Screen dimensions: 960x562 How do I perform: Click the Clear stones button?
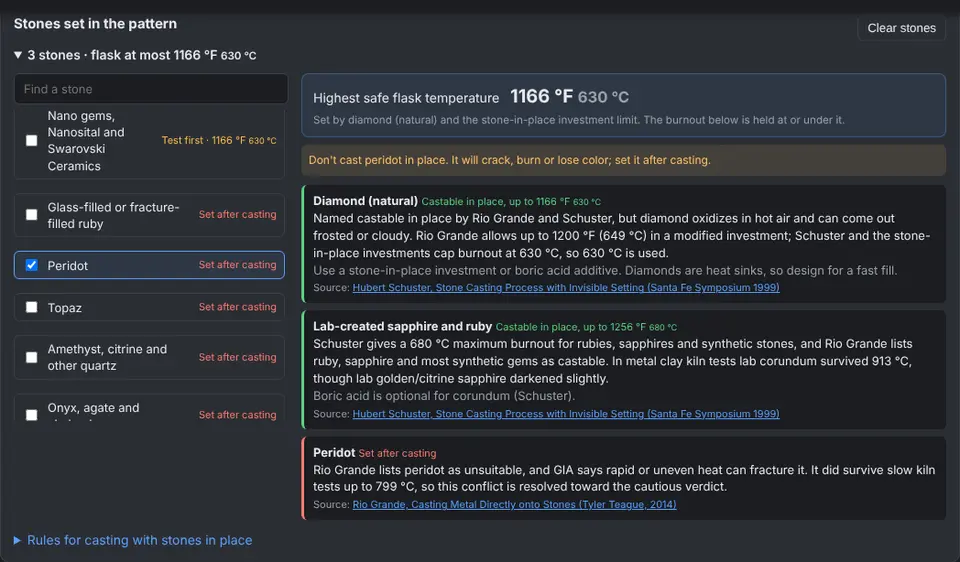click(901, 28)
